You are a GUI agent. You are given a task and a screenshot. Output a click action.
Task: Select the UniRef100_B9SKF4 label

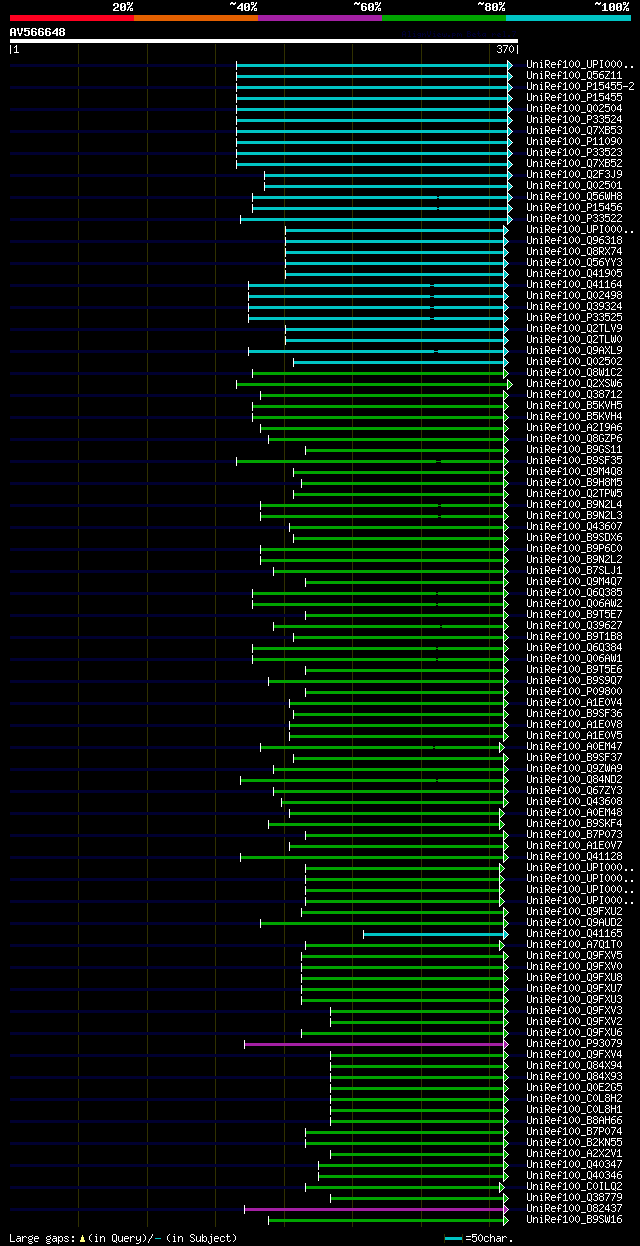pos(574,823)
